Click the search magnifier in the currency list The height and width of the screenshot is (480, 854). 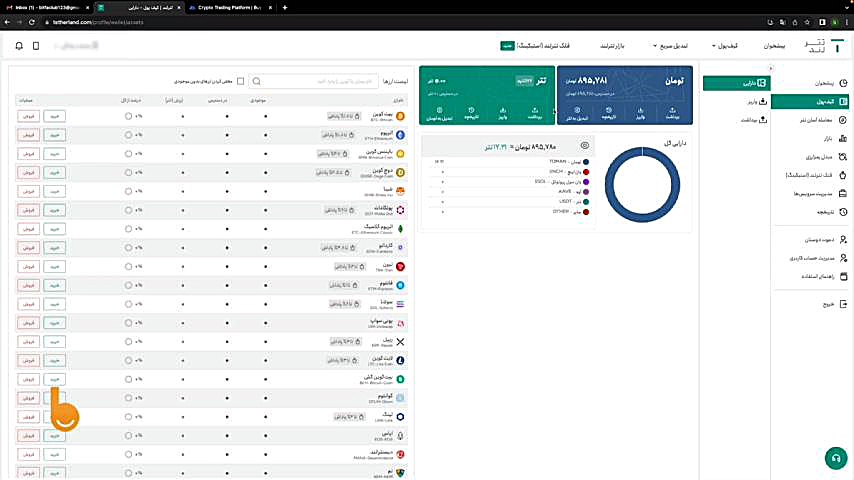pyautogui.click(x=257, y=81)
